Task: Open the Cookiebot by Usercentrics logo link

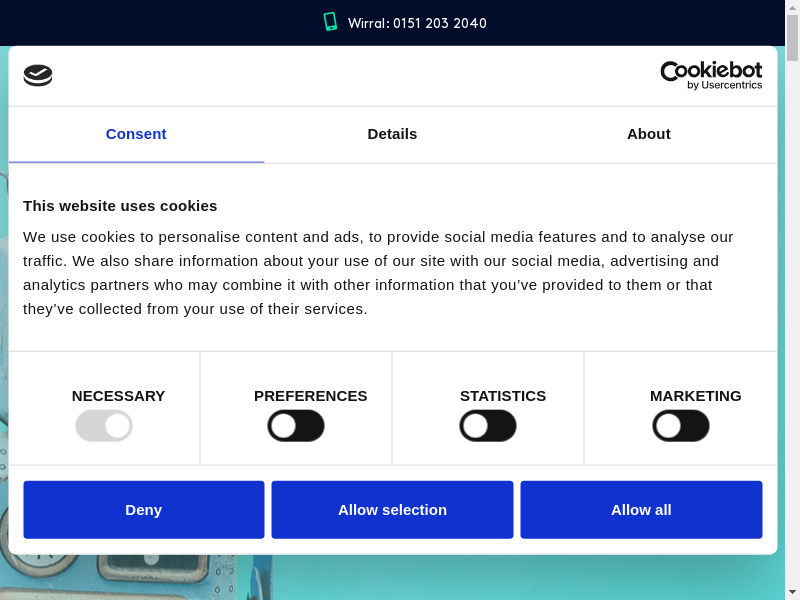Action: [711, 75]
